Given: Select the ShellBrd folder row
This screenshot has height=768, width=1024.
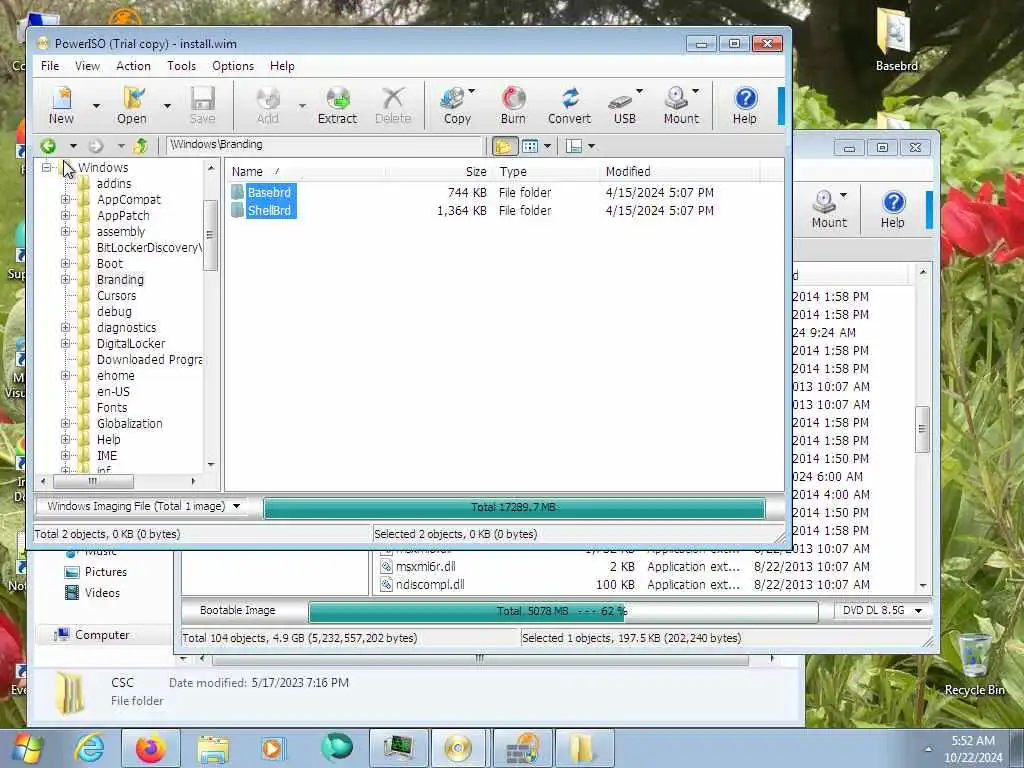Looking at the screenshot, I should coord(473,210).
